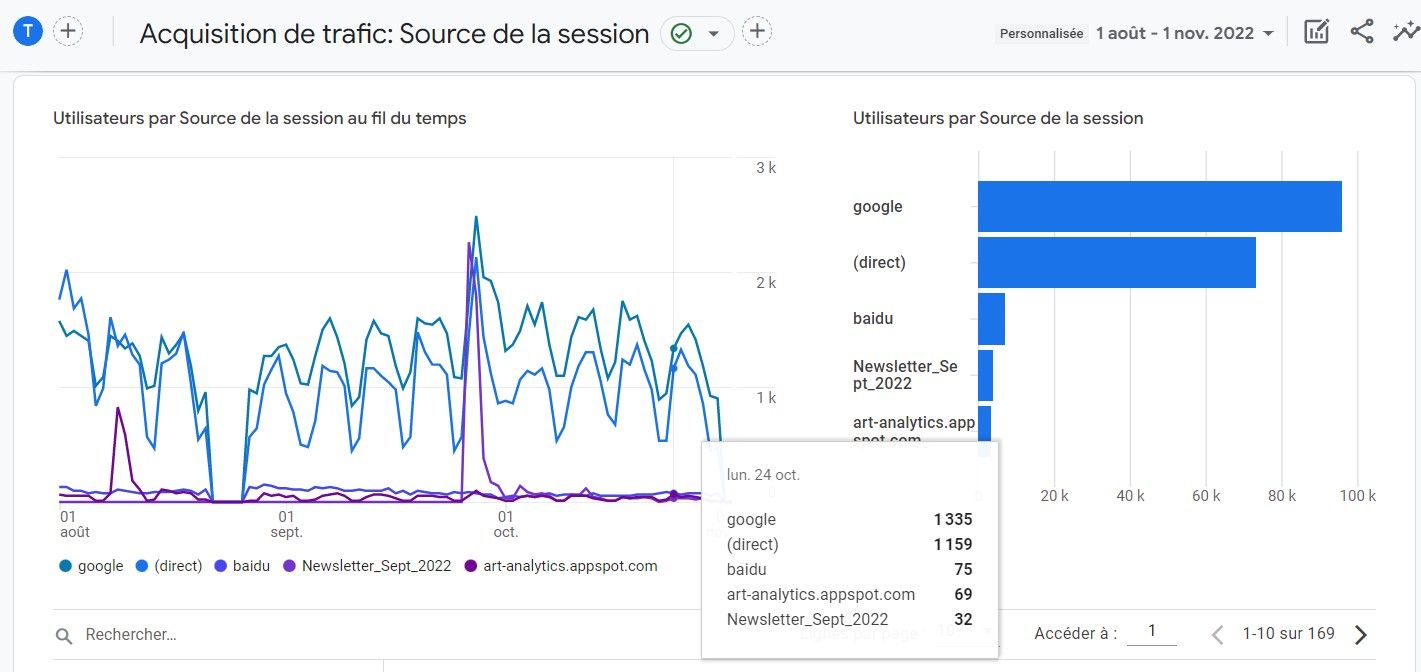Click the Accéder à page number field
1421x672 pixels.
point(1152,632)
